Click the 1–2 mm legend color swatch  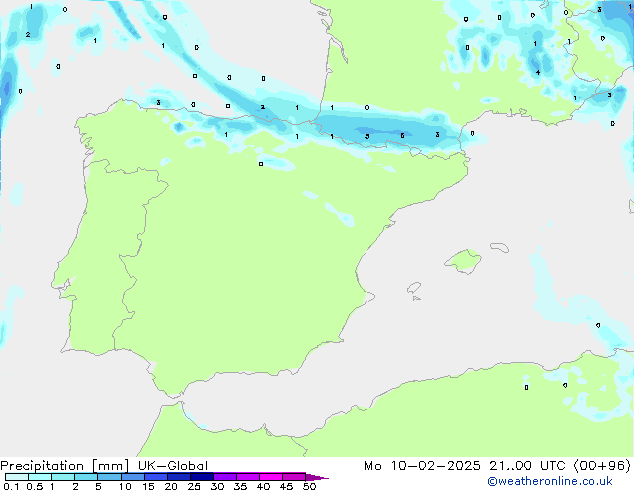pyautogui.click(x=63, y=477)
